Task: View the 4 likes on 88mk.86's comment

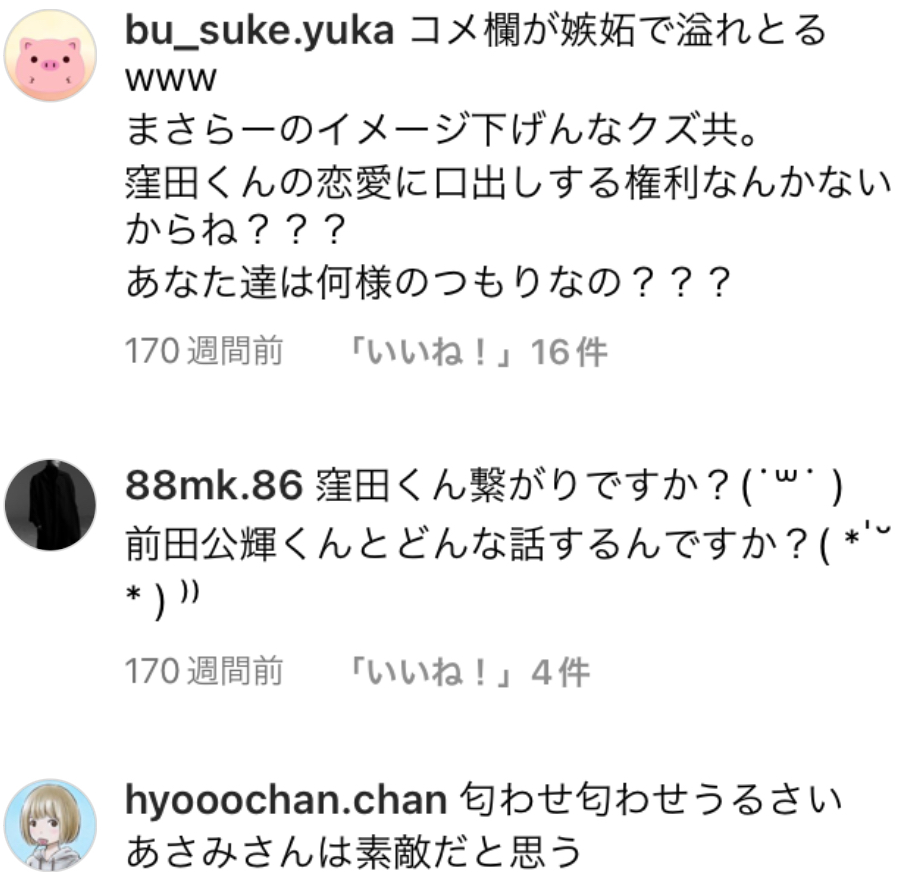Action: coord(469,671)
